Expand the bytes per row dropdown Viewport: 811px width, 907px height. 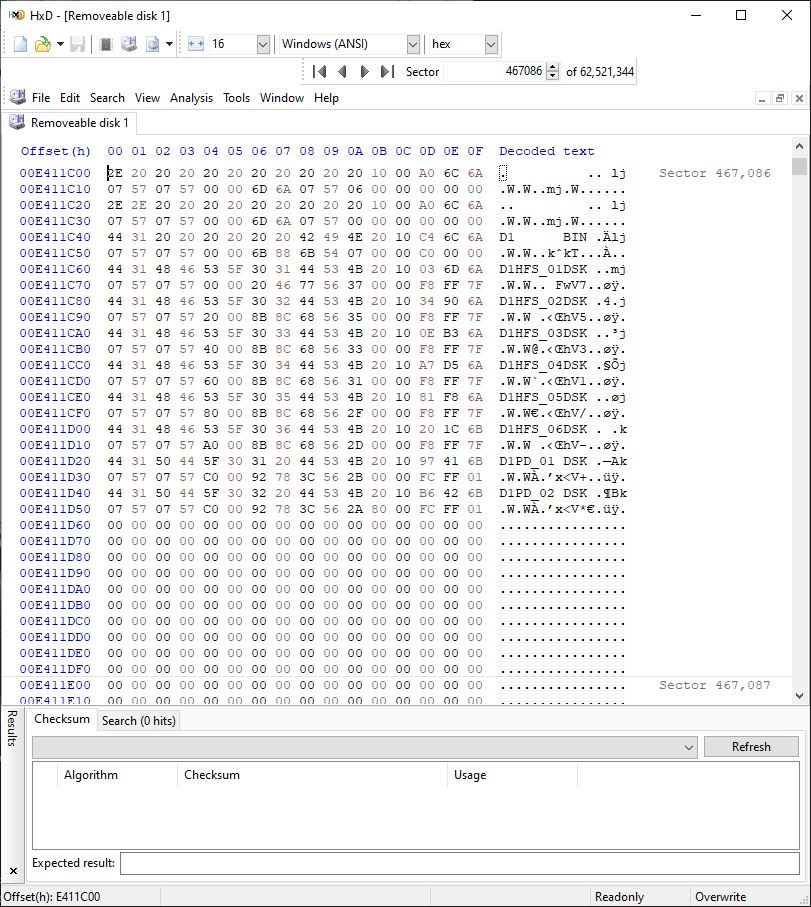tap(263, 44)
